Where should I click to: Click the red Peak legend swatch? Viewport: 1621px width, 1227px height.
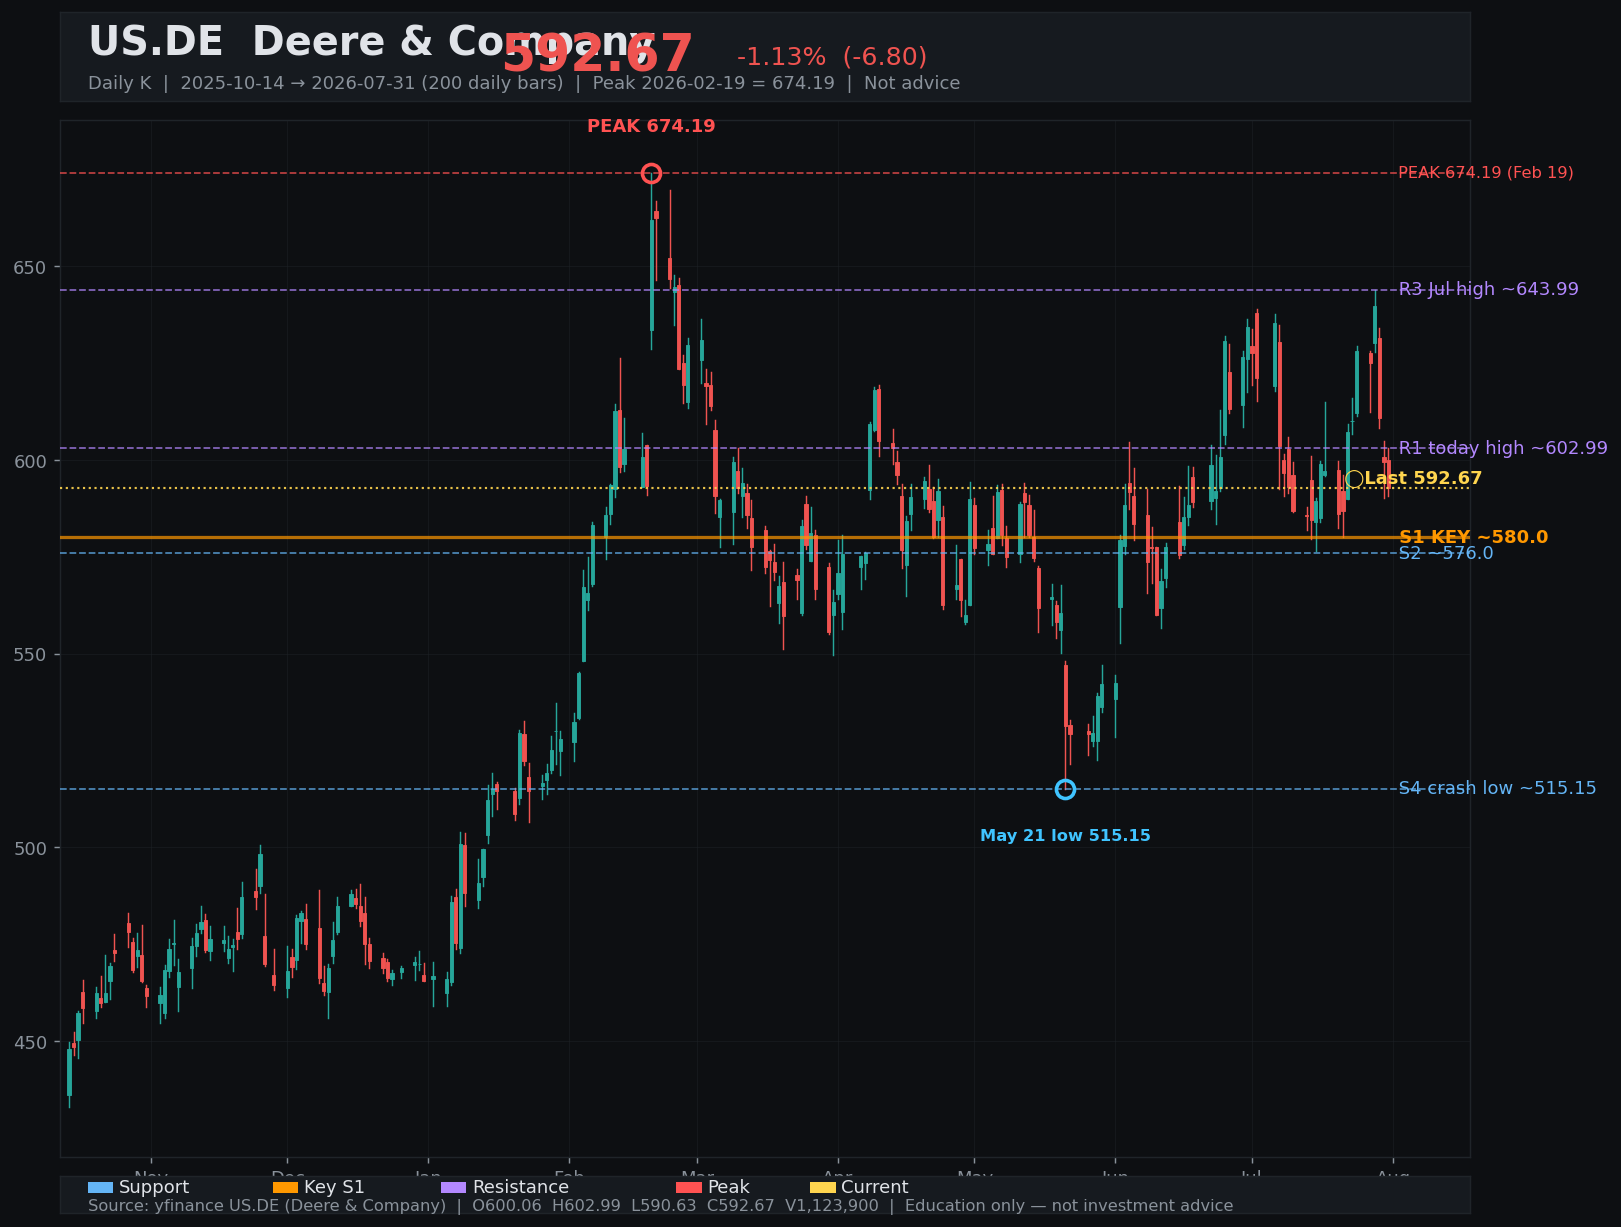(x=689, y=1187)
